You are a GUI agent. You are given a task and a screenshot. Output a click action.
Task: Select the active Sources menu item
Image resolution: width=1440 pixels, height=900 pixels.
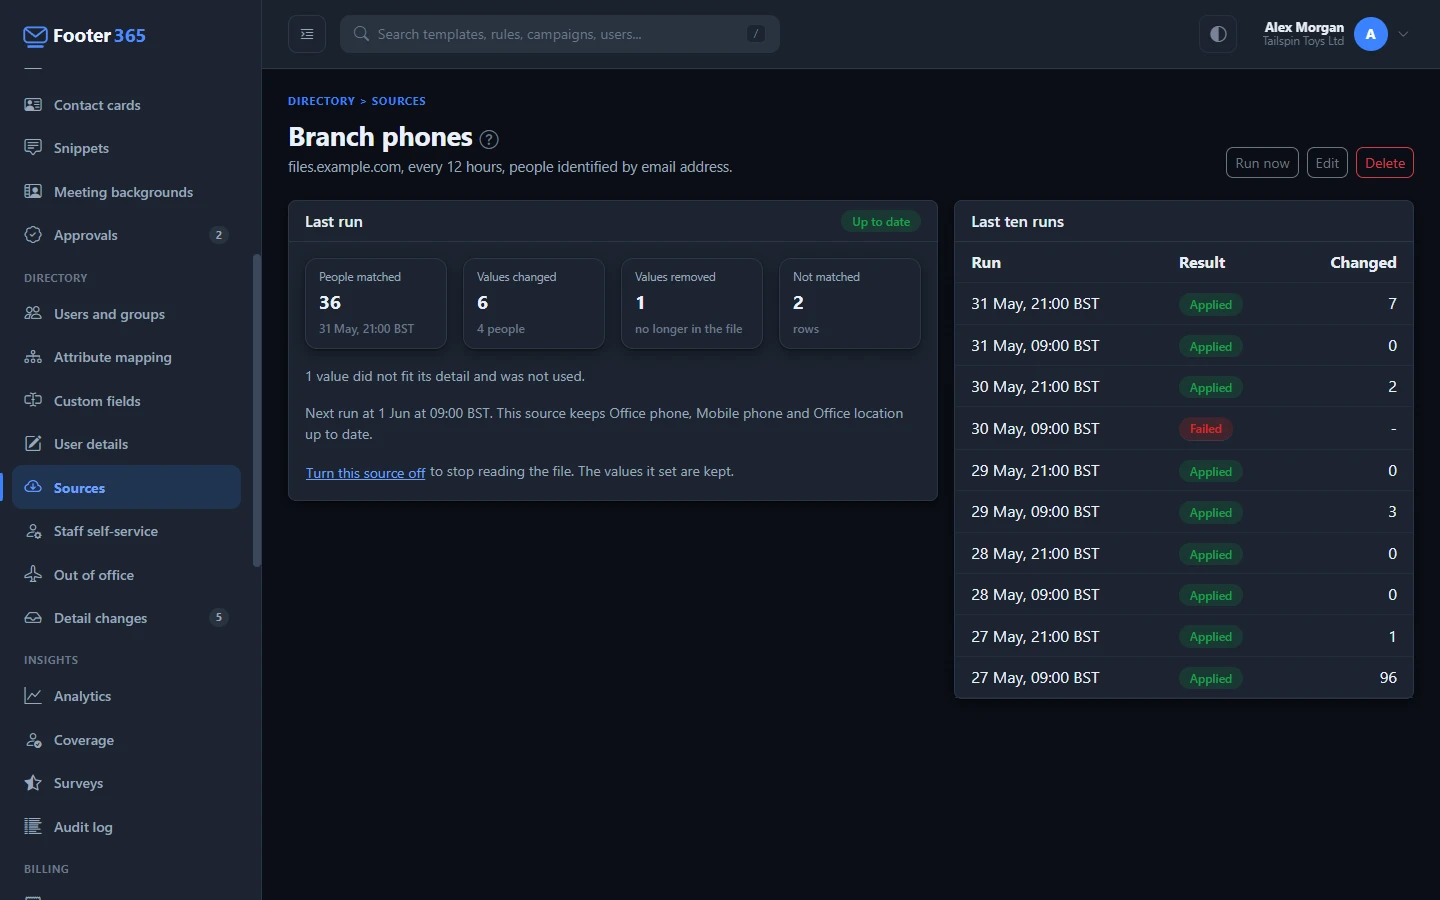tap(126, 488)
